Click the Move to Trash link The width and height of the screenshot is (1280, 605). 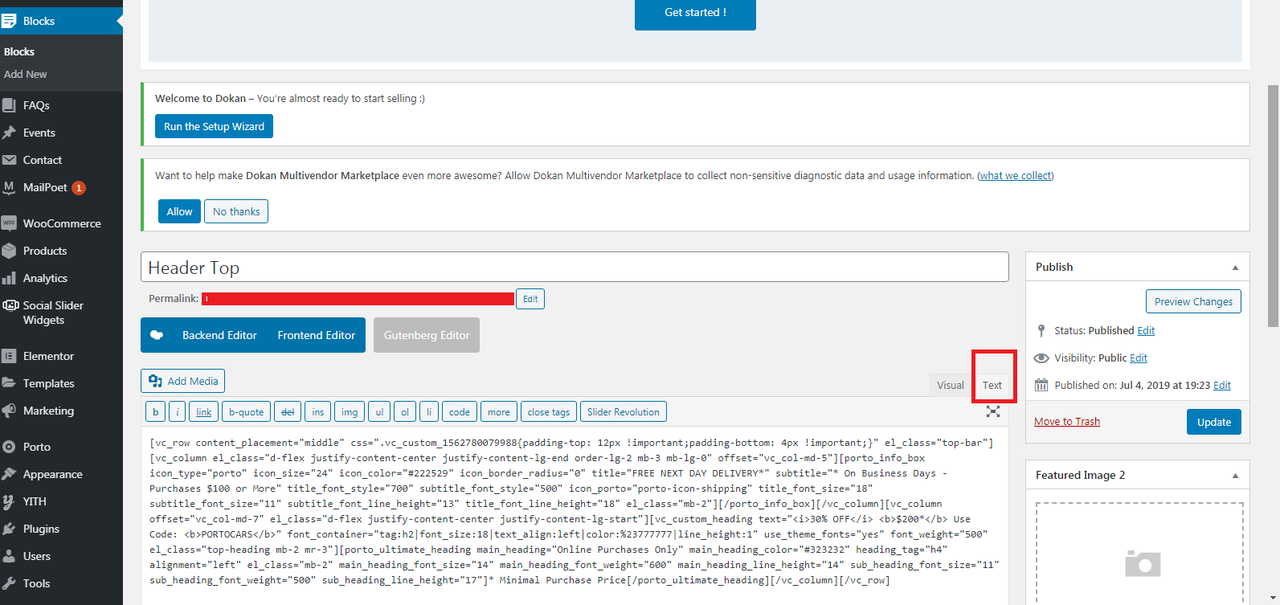tap(1067, 421)
